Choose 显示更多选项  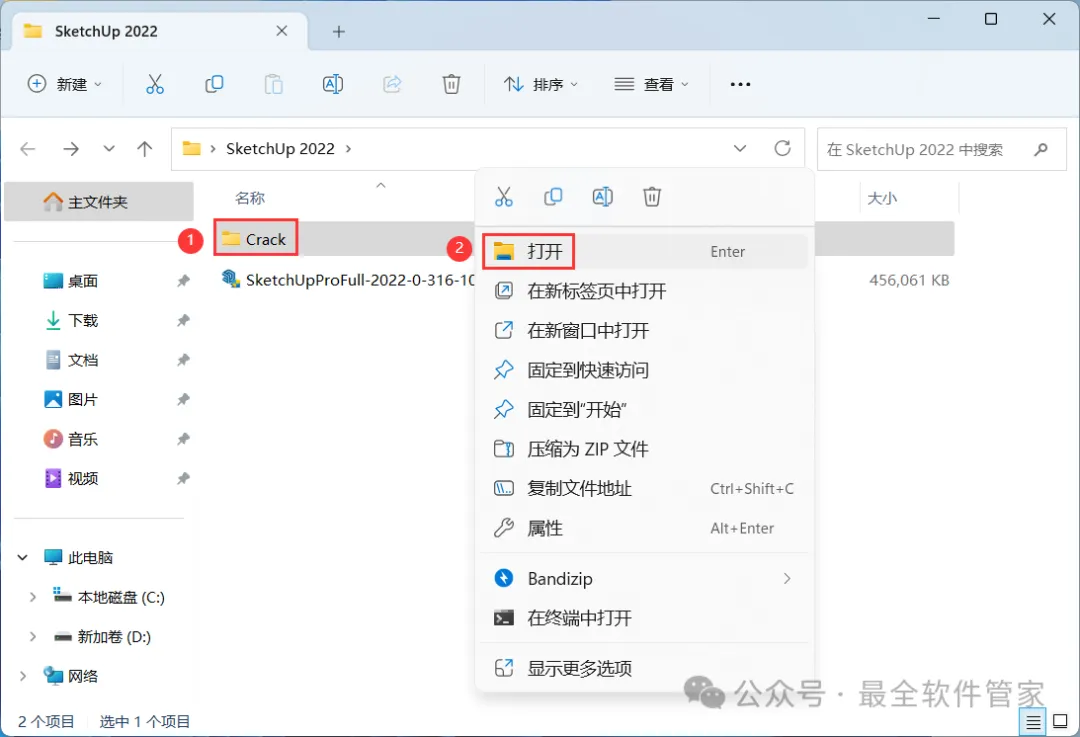[645, 668]
